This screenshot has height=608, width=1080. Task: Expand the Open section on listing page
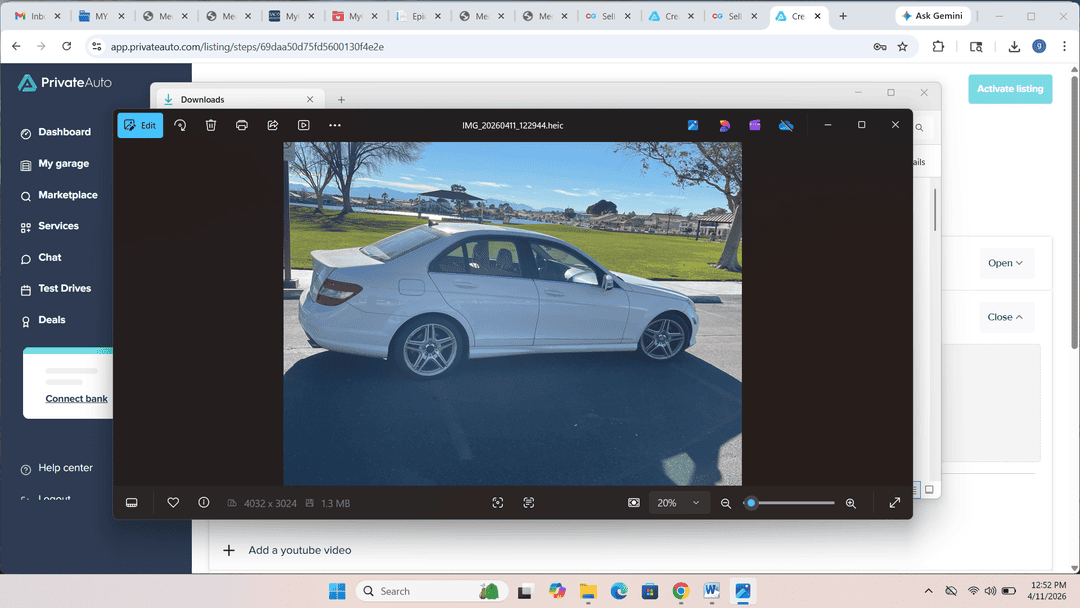(x=1006, y=262)
